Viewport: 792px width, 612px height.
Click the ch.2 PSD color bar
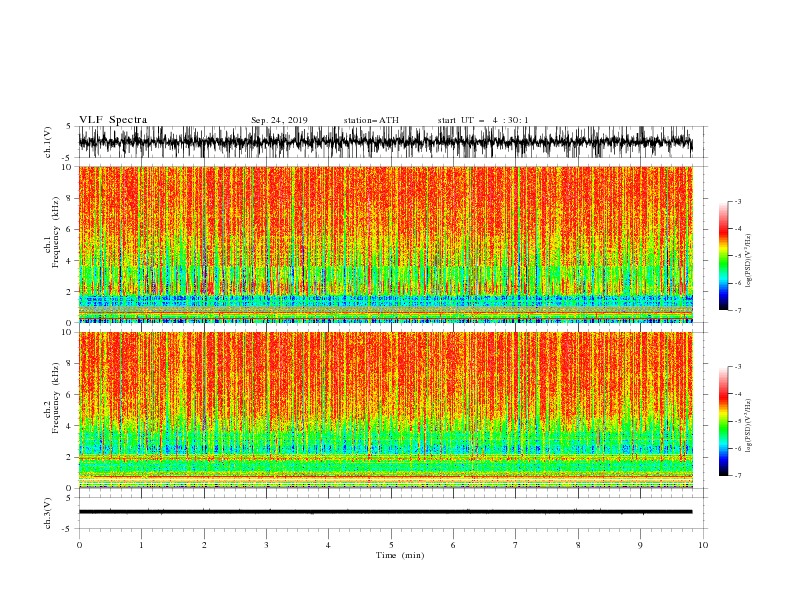coord(723,421)
